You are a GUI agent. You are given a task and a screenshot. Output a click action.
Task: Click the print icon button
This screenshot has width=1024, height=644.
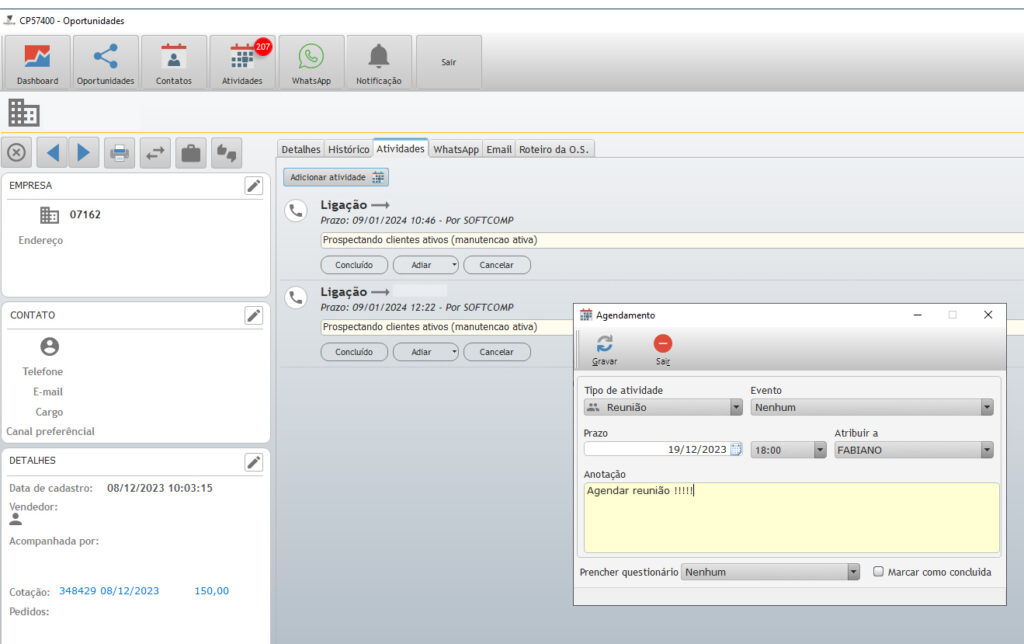click(x=119, y=153)
